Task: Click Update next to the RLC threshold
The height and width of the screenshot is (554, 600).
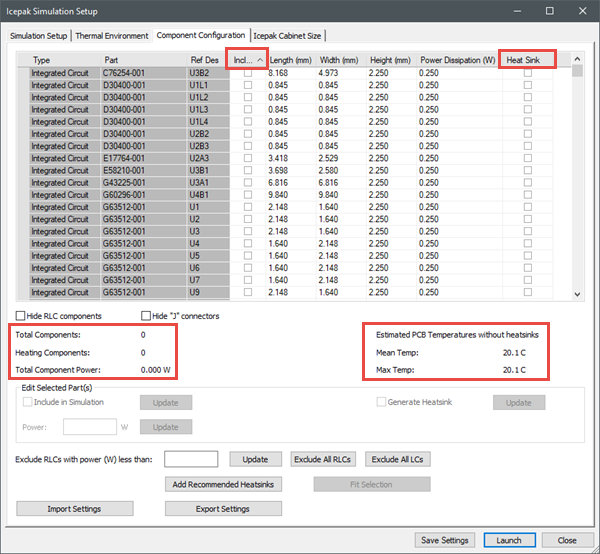Action: 255,459
